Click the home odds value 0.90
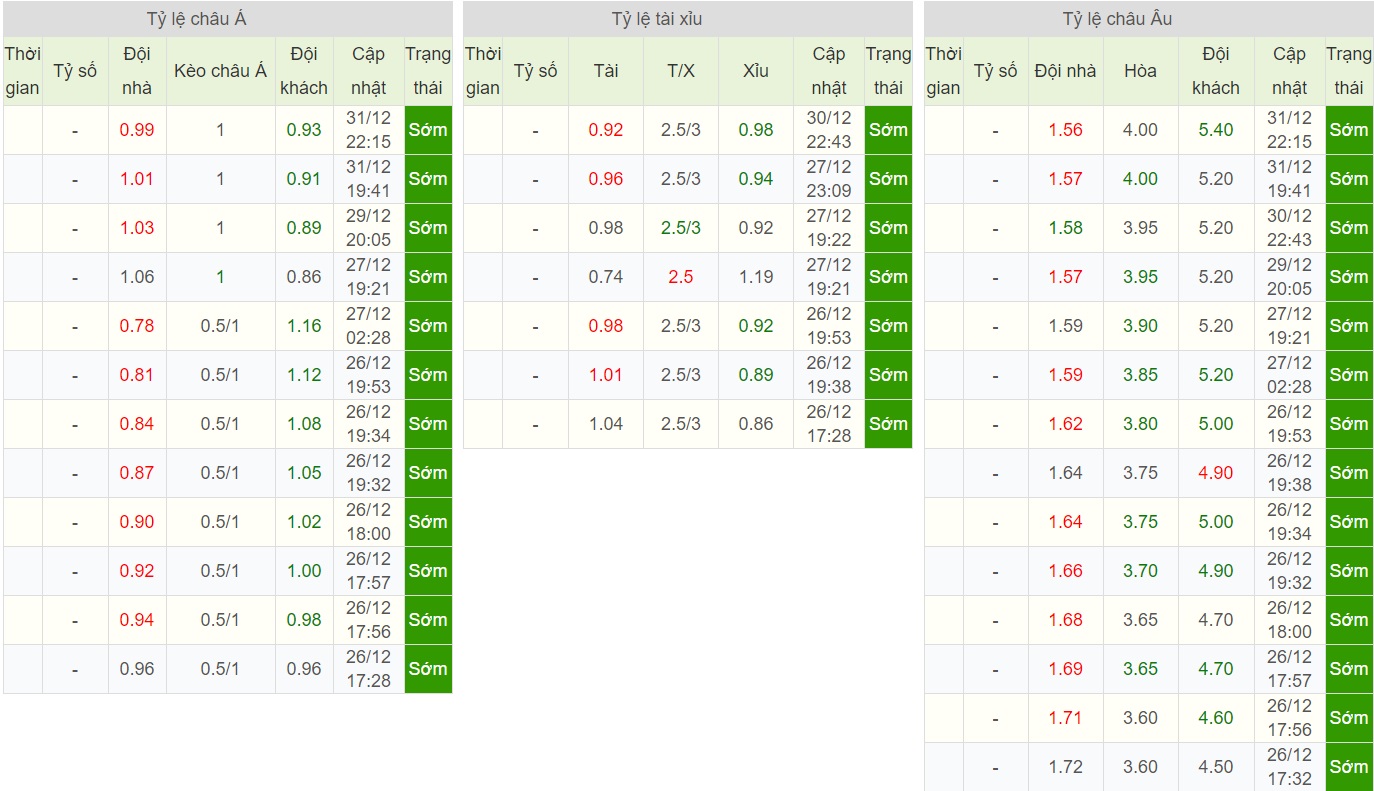Image resolution: width=1374 pixels, height=791 pixels. [137, 522]
